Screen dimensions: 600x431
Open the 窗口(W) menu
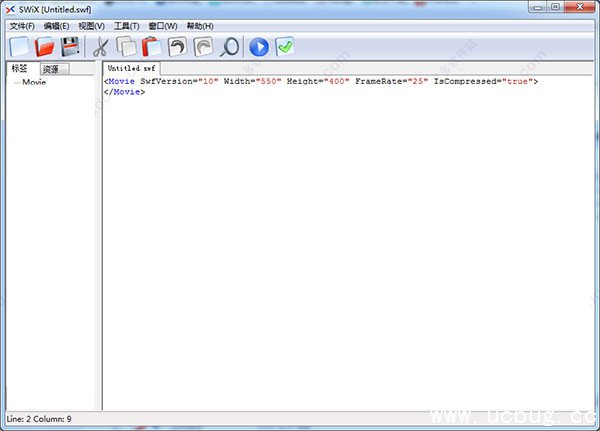(x=163, y=25)
